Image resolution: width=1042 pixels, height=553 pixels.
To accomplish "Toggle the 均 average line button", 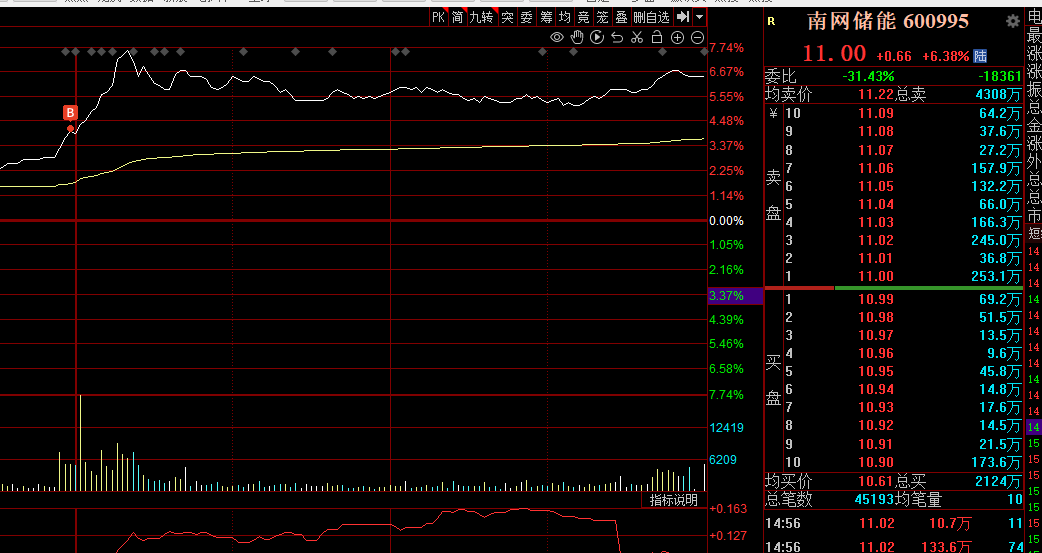I will [564, 17].
